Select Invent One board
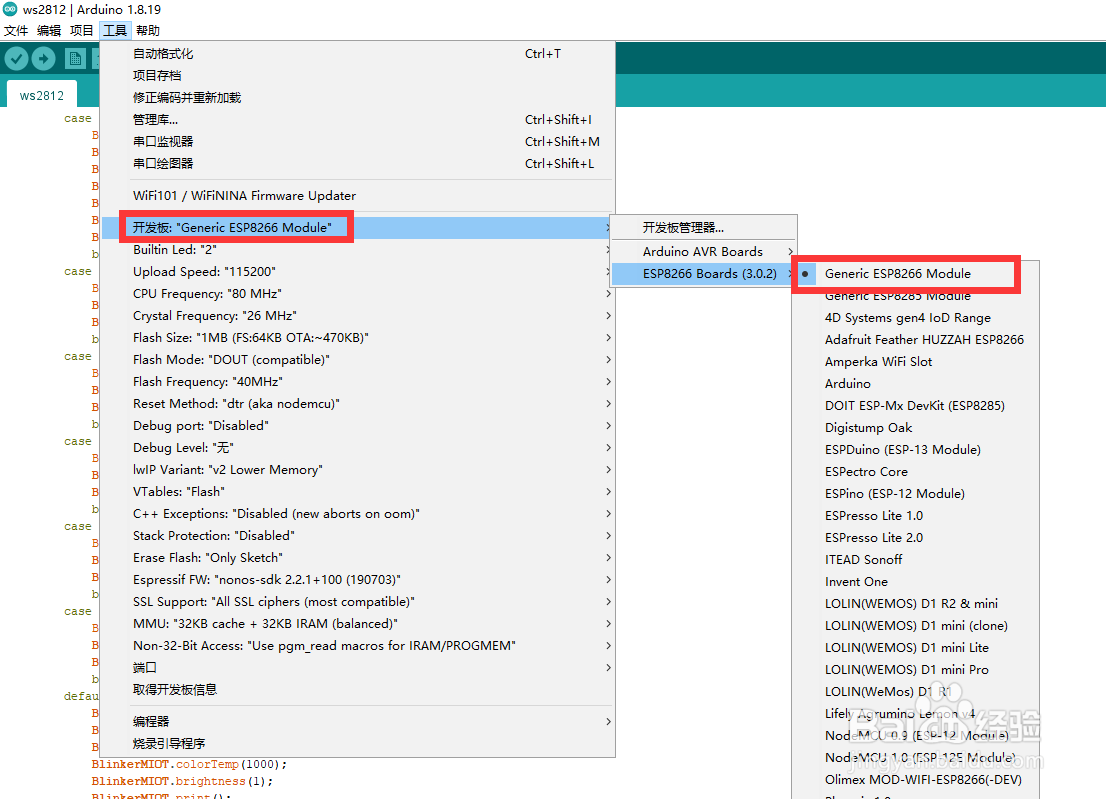Screen dimensions: 1106x799 [x=916, y=581]
